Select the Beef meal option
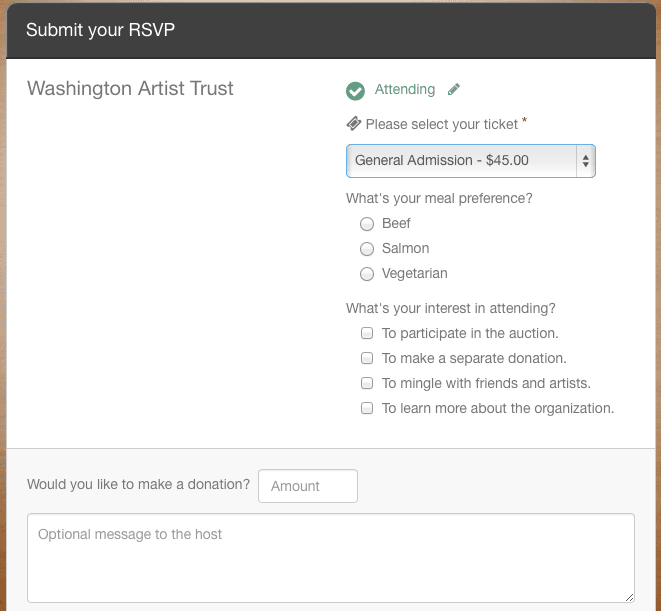The image size is (661, 611). [367, 224]
